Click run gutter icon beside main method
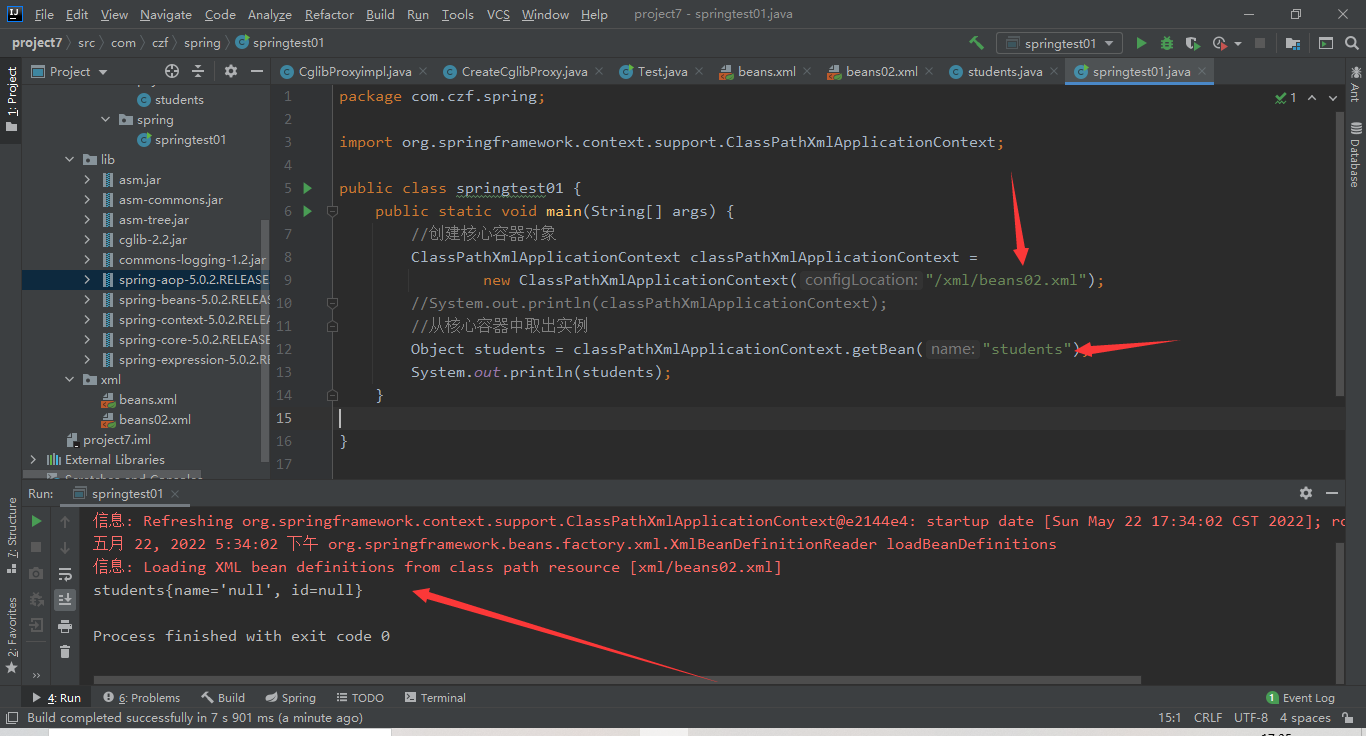Screen dimensions: 1366x736 click(x=308, y=211)
